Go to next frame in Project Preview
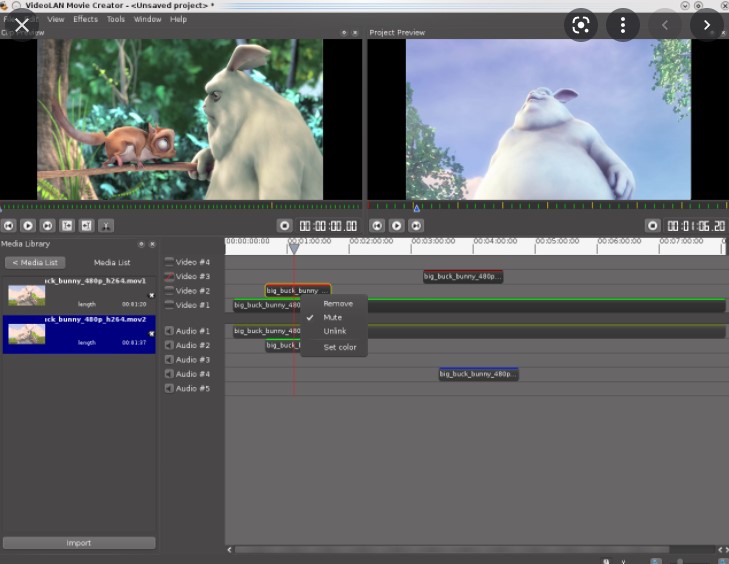The height and width of the screenshot is (564, 729). [416, 226]
